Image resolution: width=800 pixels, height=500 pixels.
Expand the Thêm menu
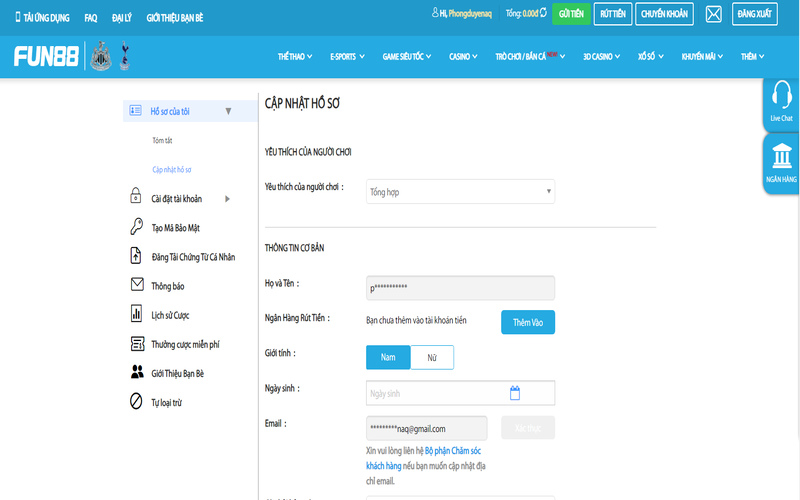tap(753, 57)
